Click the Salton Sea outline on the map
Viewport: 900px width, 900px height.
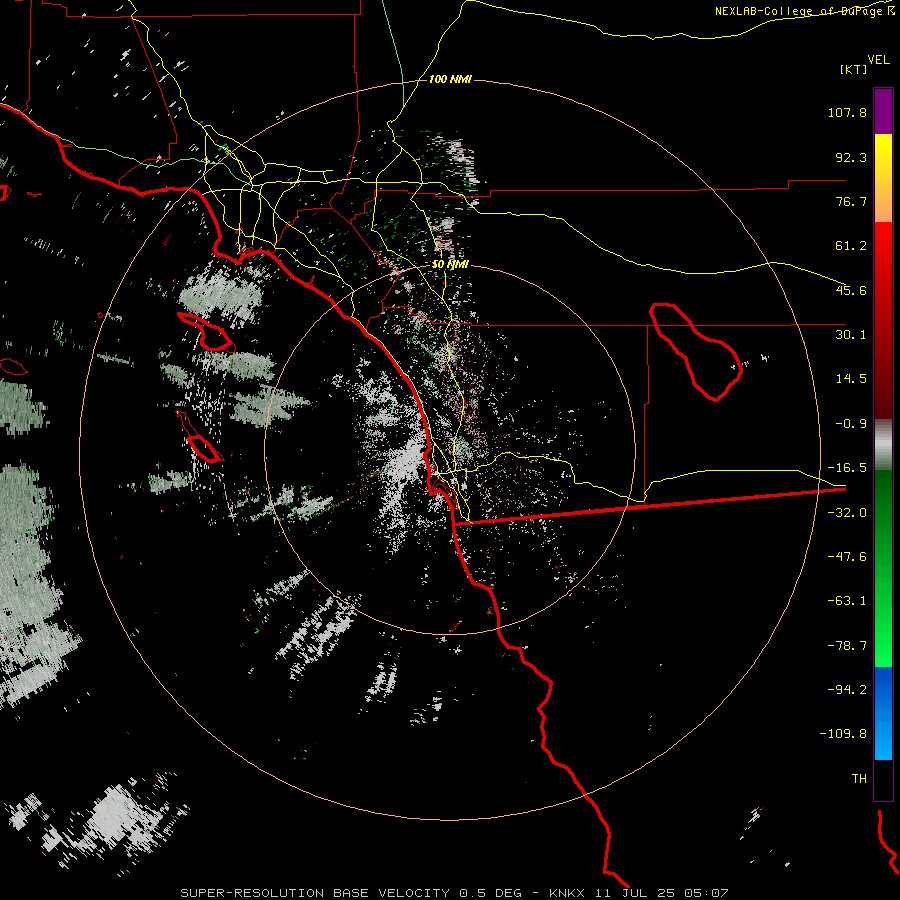(x=696, y=352)
